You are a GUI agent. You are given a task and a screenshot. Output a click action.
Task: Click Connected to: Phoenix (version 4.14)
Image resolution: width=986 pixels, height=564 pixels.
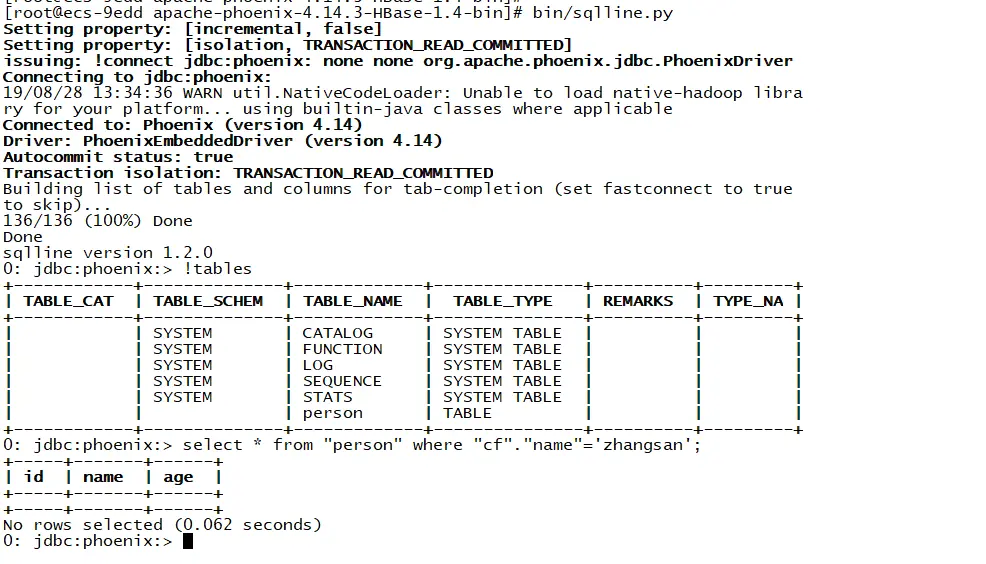point(182,125)
